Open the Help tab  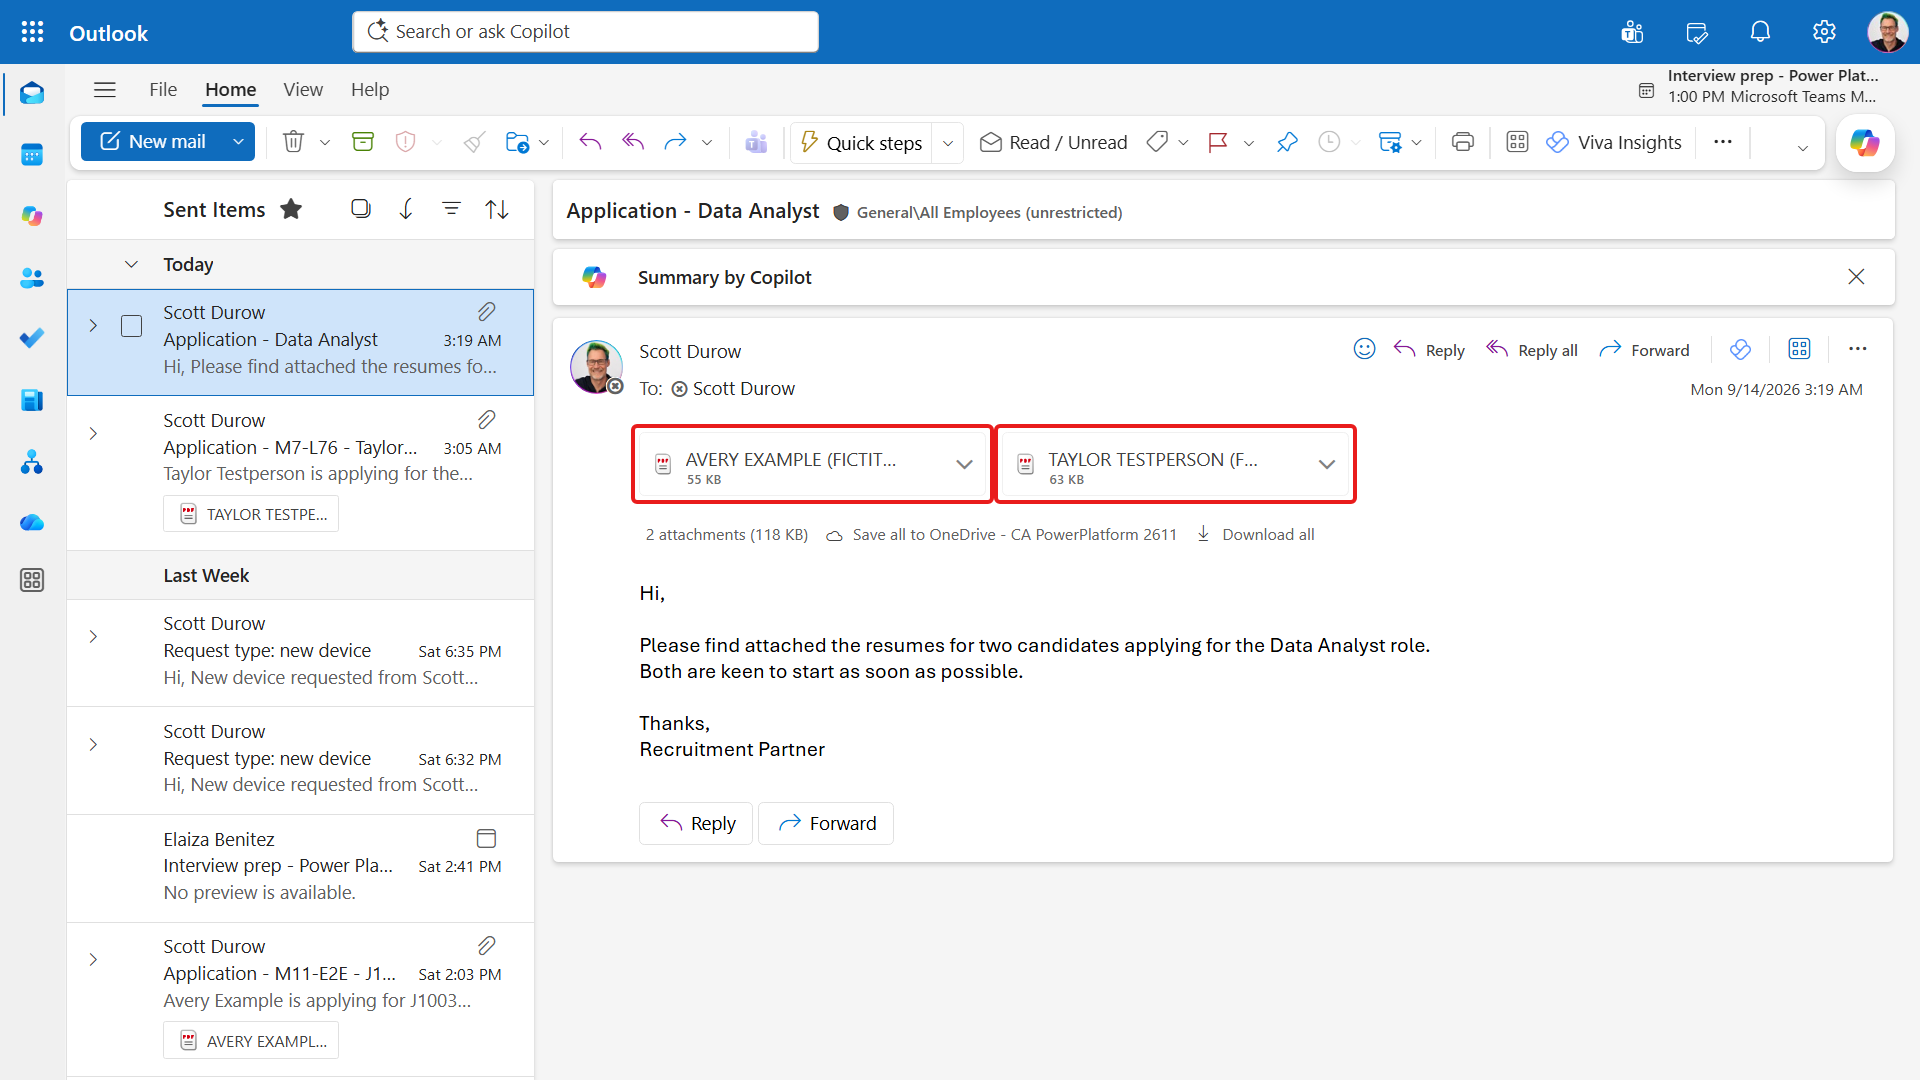coord(370,90)
